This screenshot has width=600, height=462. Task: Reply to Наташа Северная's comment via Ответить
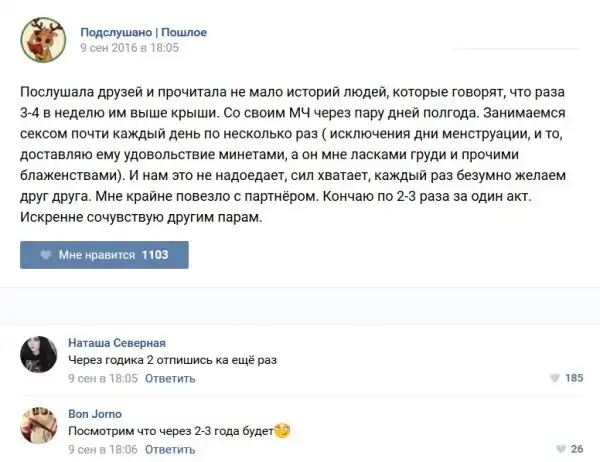[x=170, y=379]
